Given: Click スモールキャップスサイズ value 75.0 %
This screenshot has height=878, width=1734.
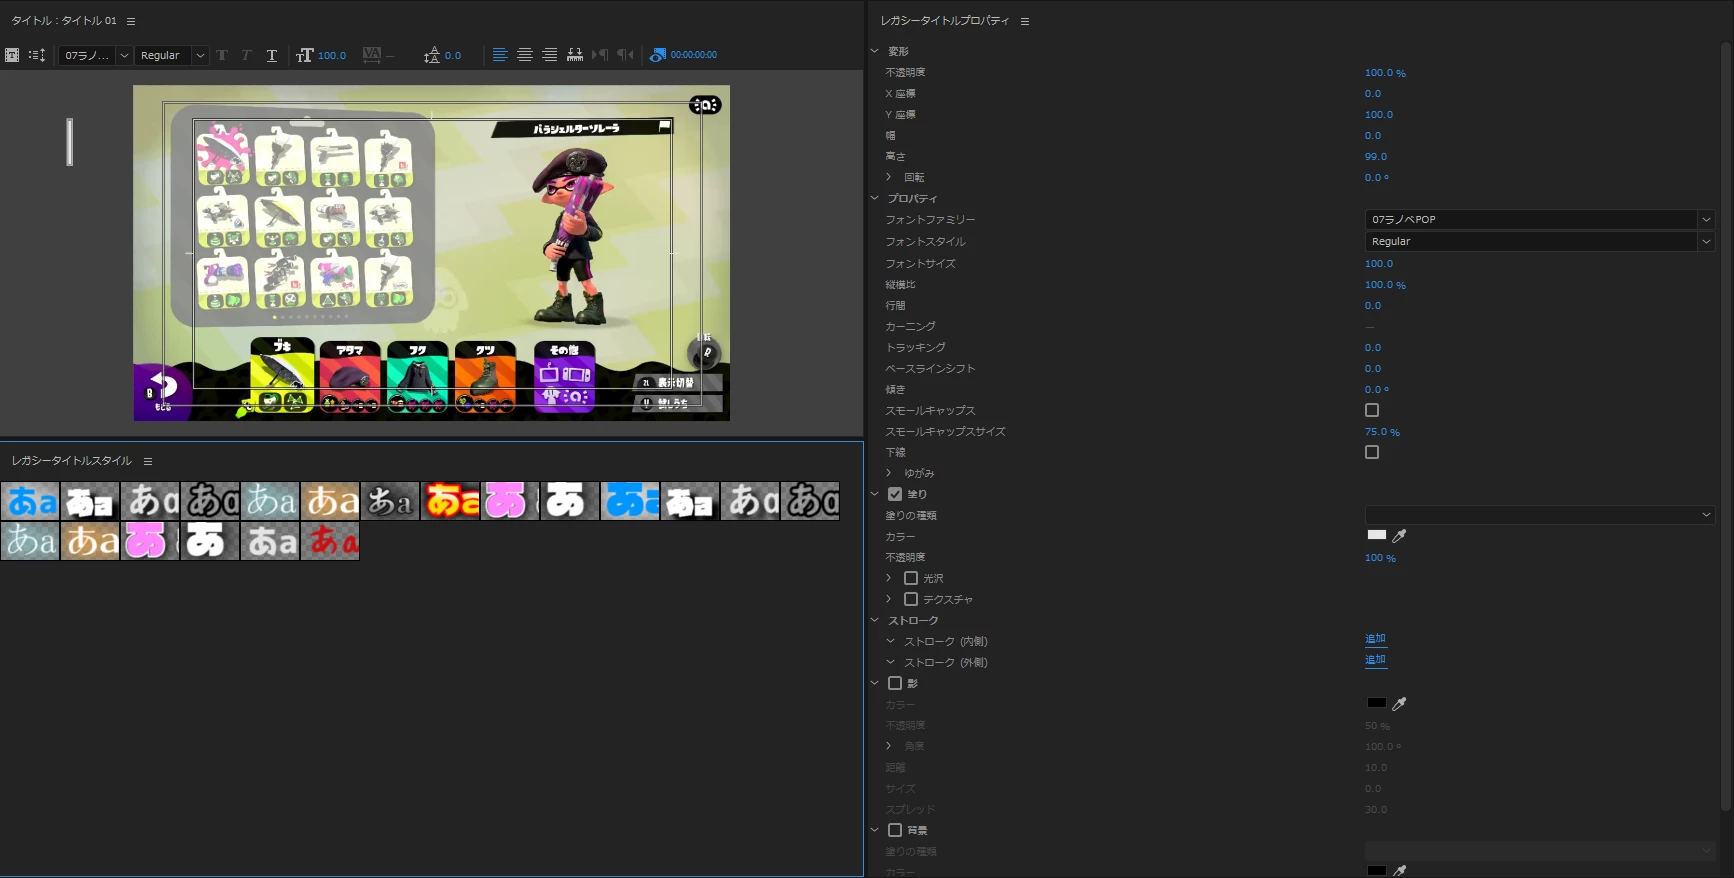Looking at the screenshot, I should pos(1382,432).
